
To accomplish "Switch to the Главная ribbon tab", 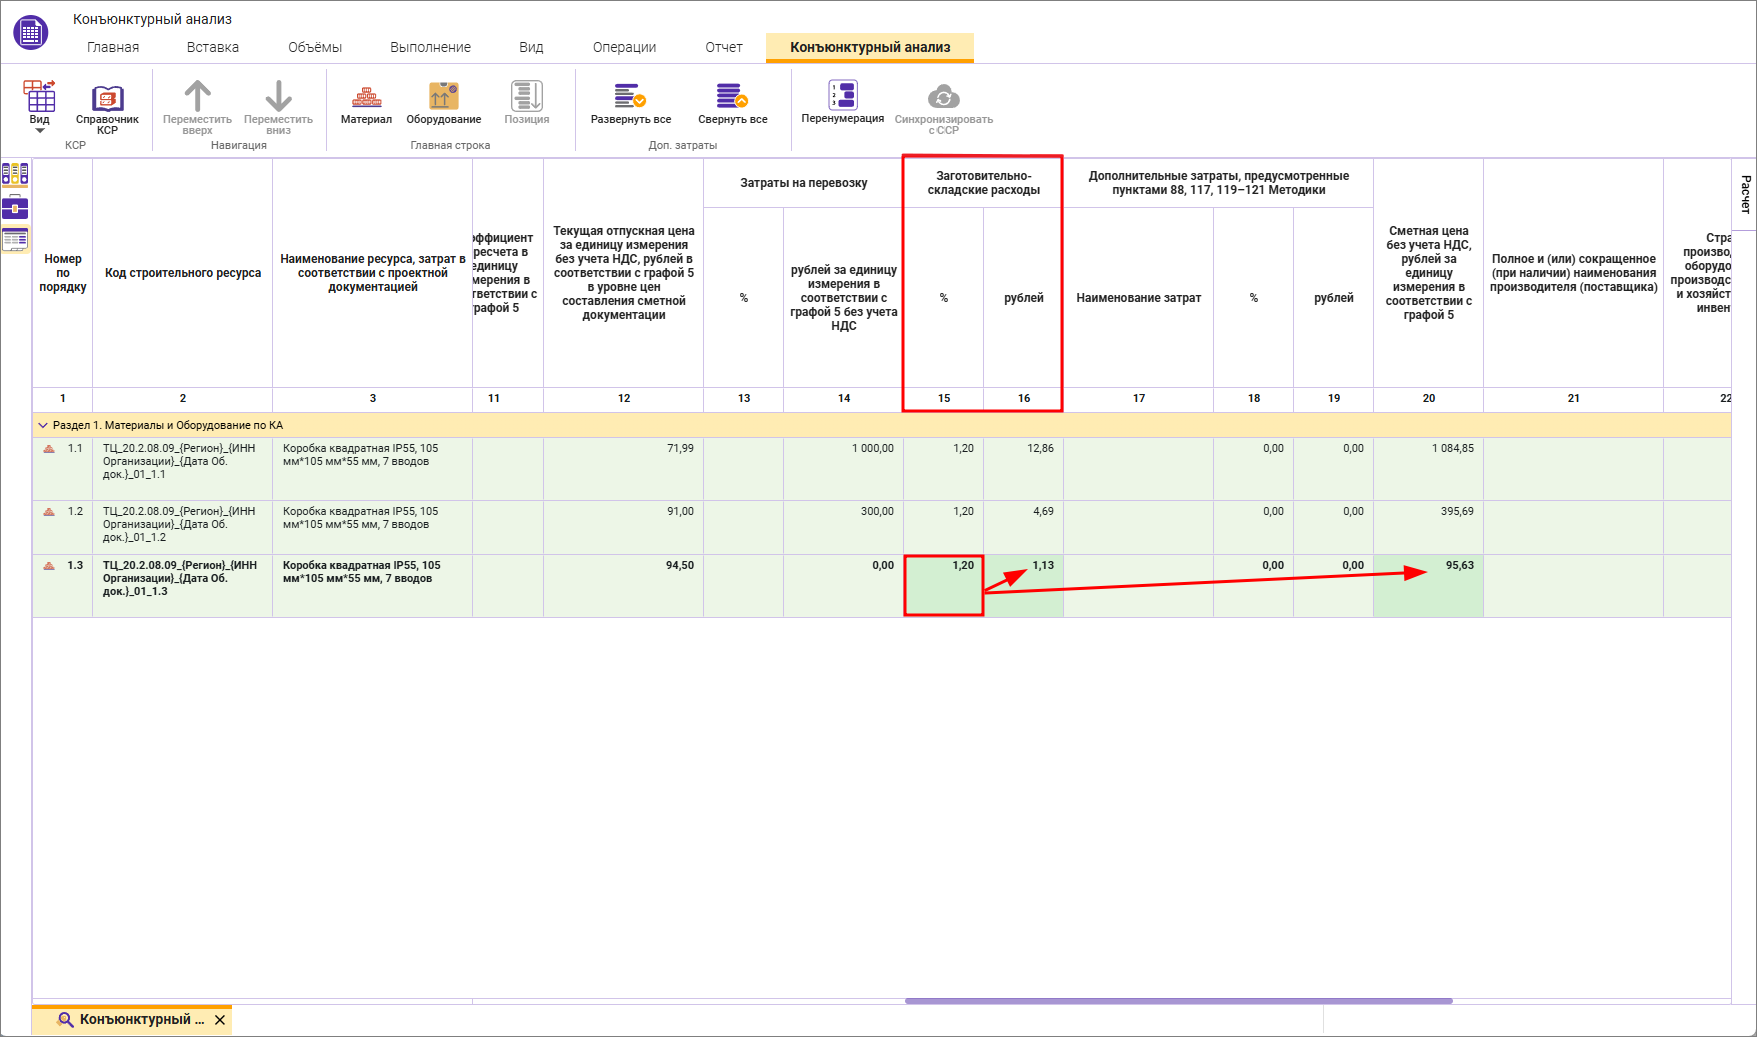I will 113,47.
